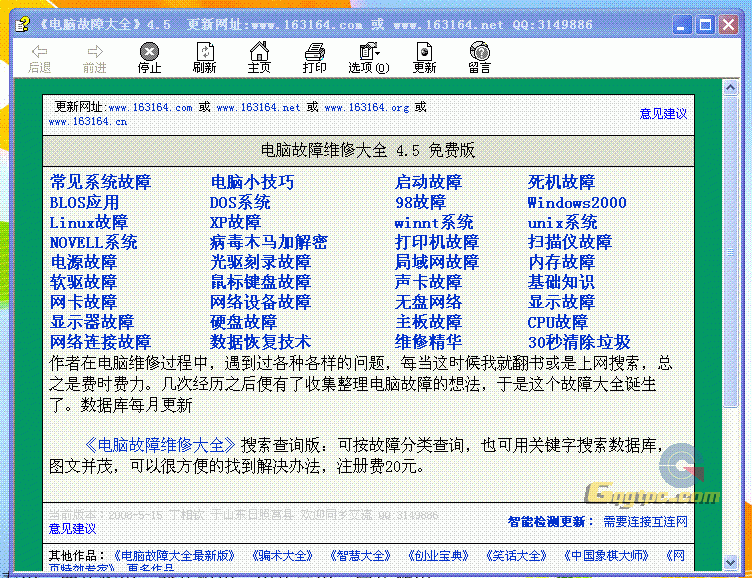Click the application icon in title bar
This screenshot has height=578, width=752.
click(x=21, y=24)
